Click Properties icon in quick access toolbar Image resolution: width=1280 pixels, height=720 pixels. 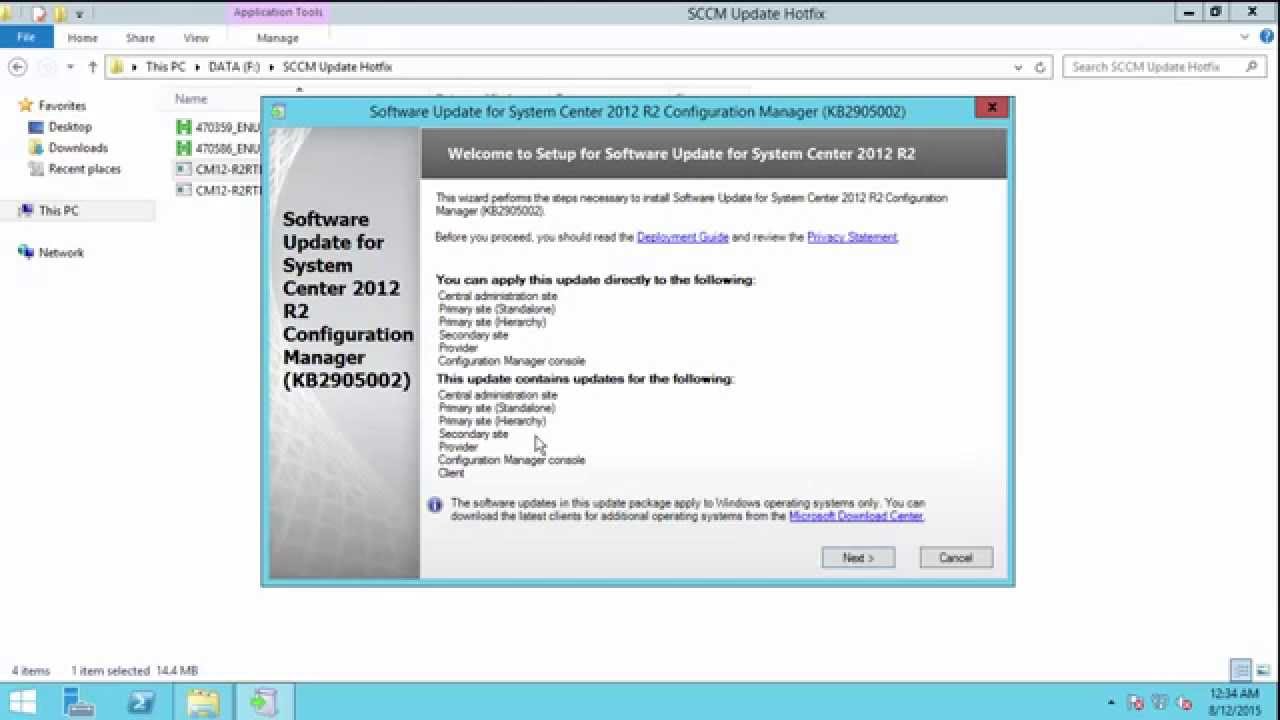pyautogui.click(x=39, y=13)
